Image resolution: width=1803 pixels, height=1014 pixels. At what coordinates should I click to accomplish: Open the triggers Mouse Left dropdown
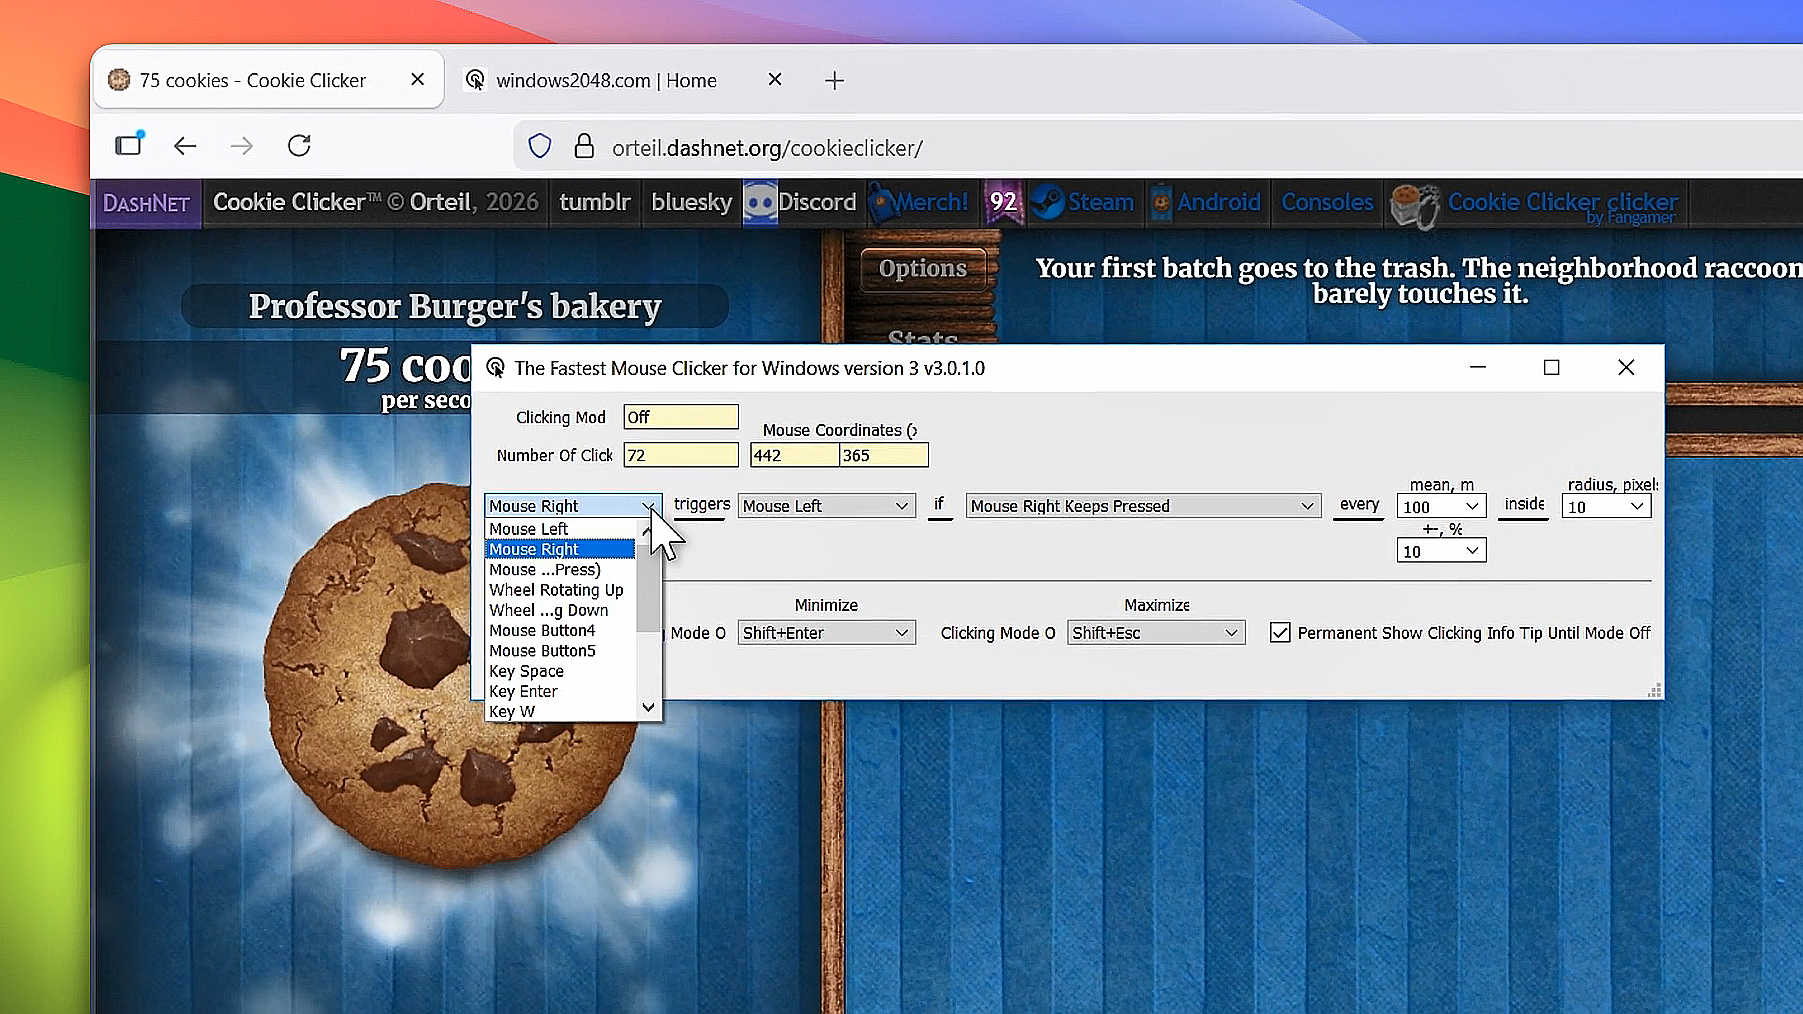click(x=826, y=505)
